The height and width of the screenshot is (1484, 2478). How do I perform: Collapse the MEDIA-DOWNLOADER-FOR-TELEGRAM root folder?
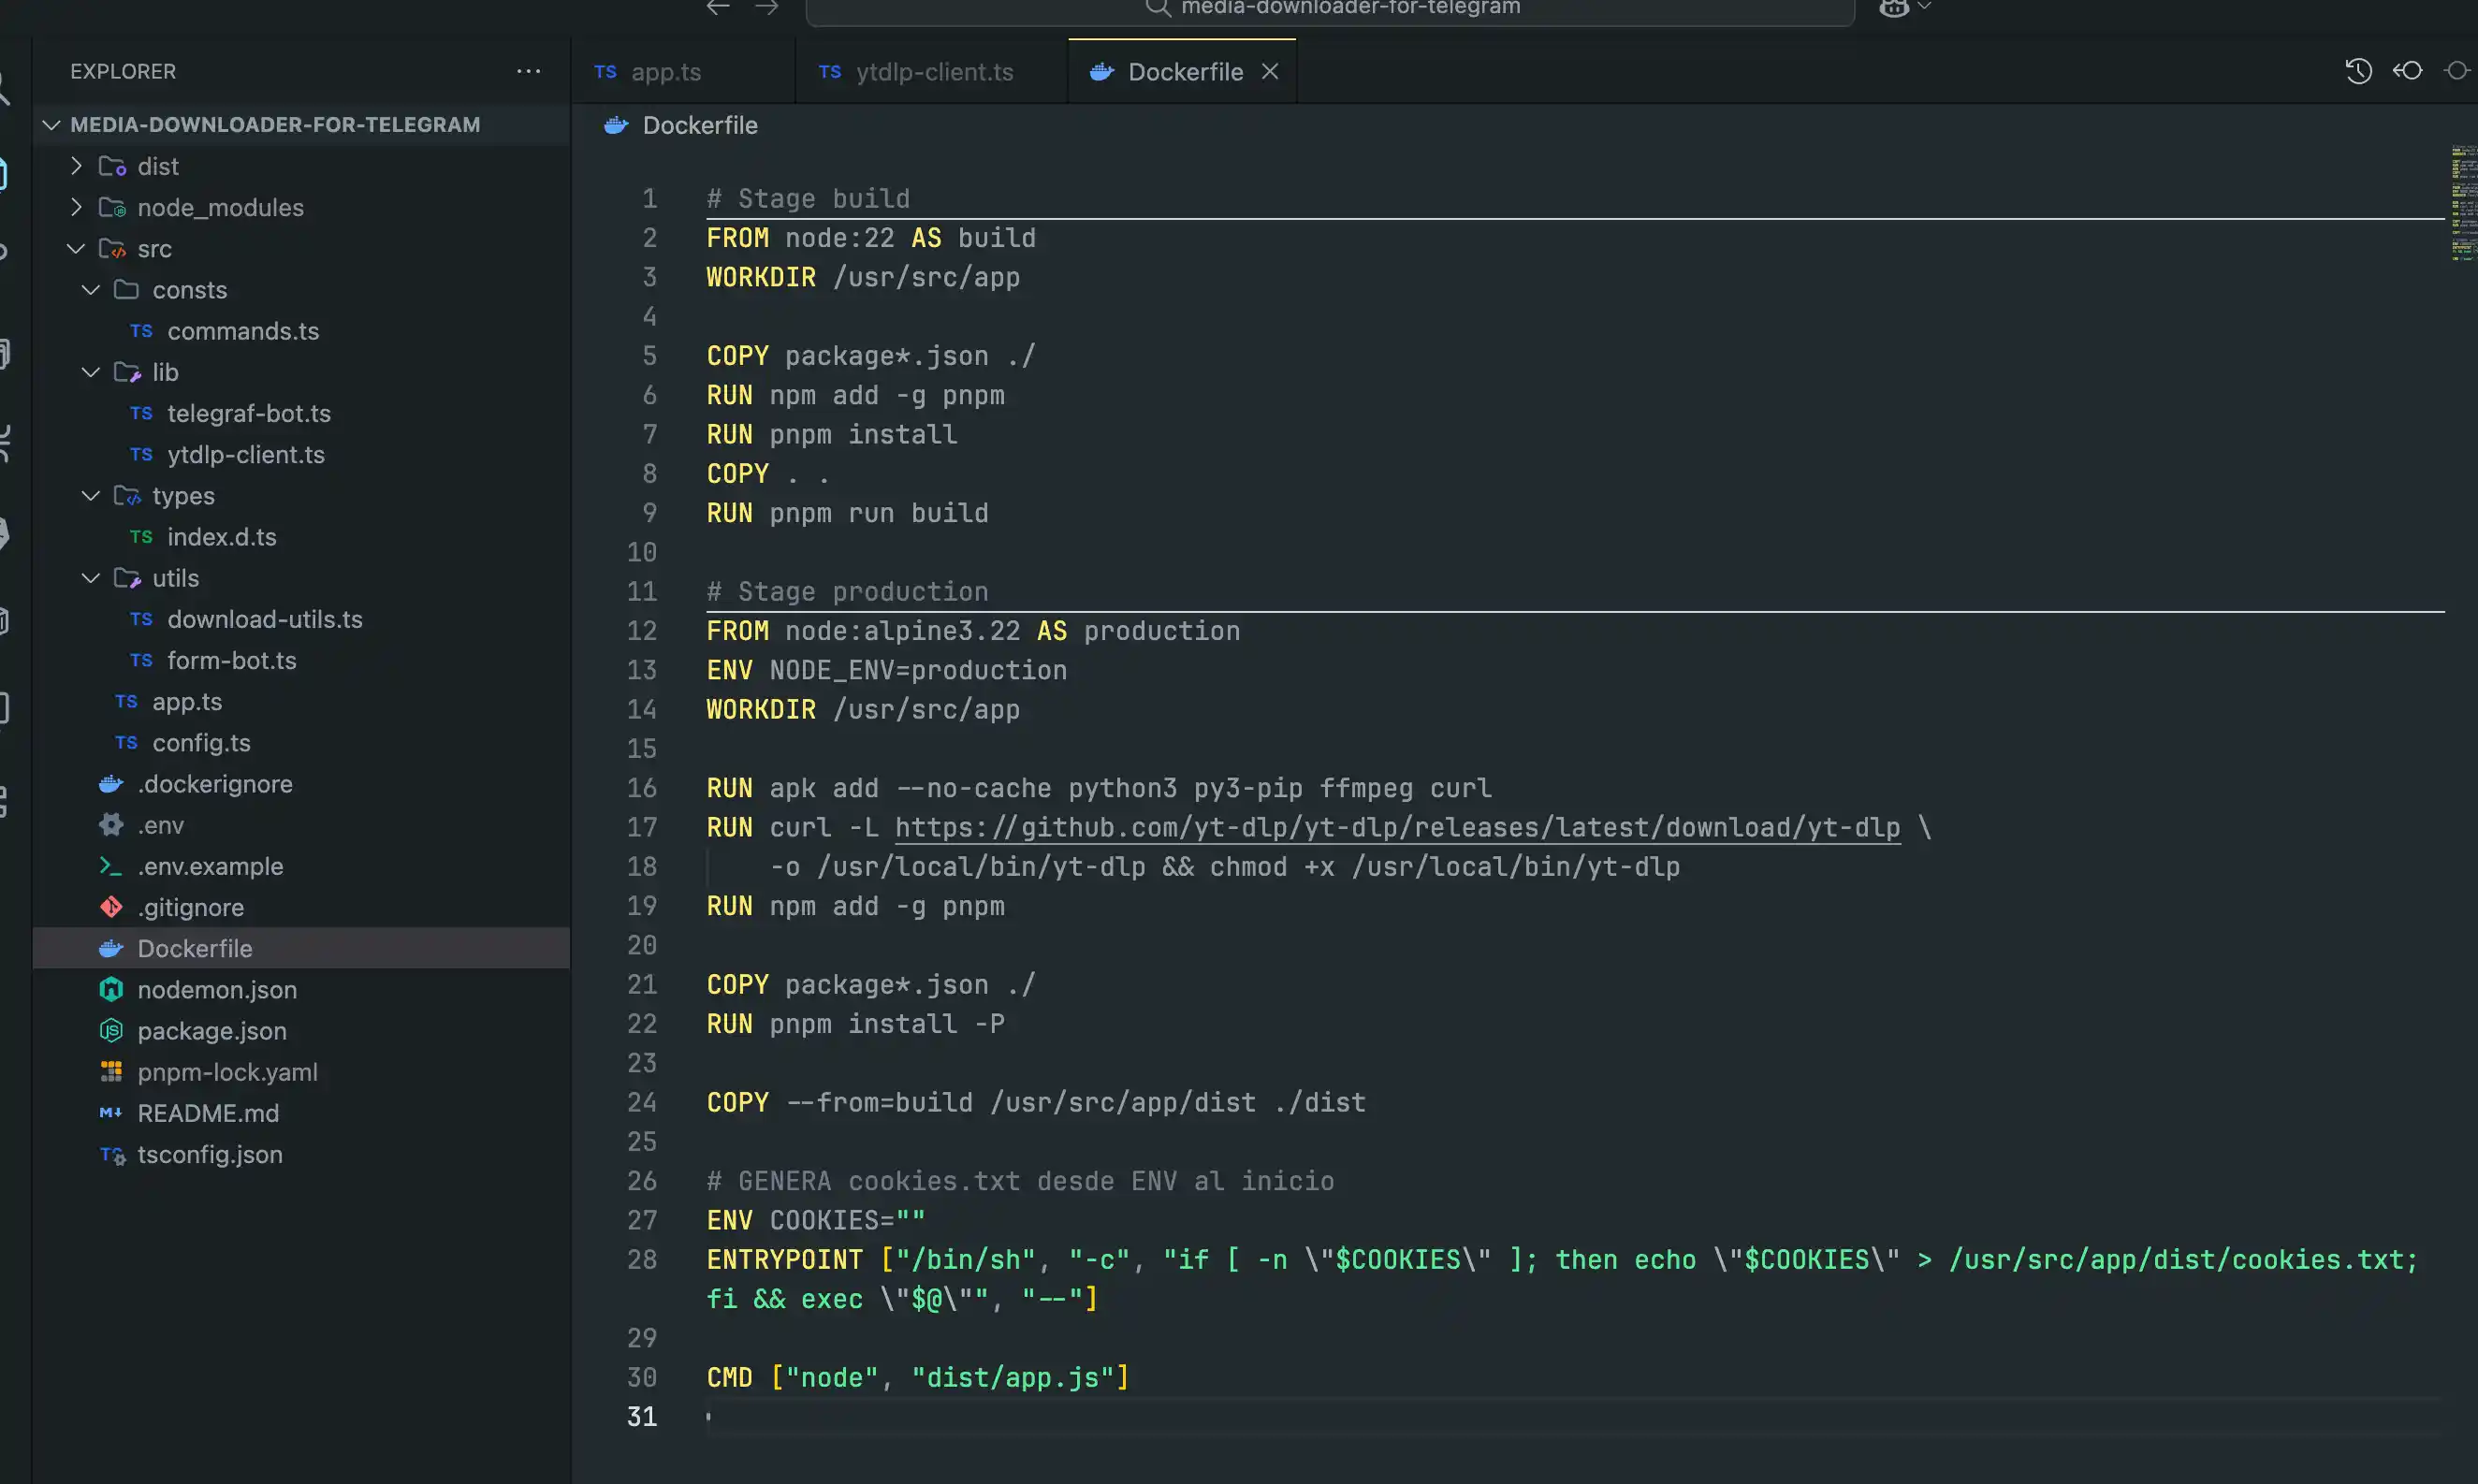click(52, 125)
